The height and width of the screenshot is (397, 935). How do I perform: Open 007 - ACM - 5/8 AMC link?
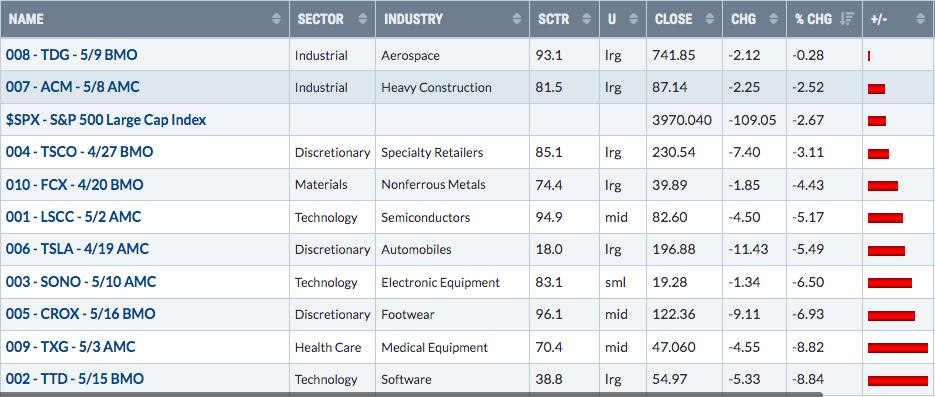[73, 87]
